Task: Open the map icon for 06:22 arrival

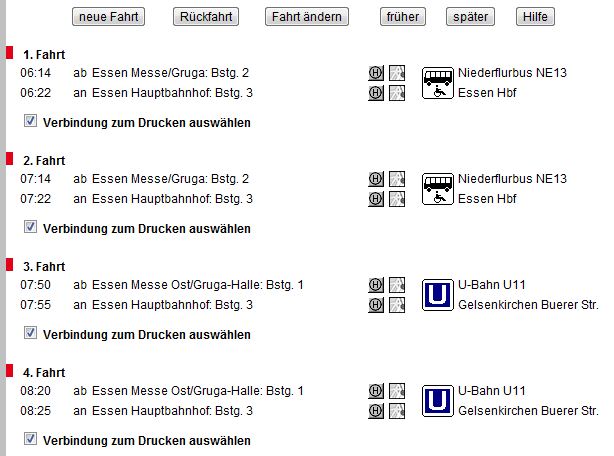Action: [396, 93]
